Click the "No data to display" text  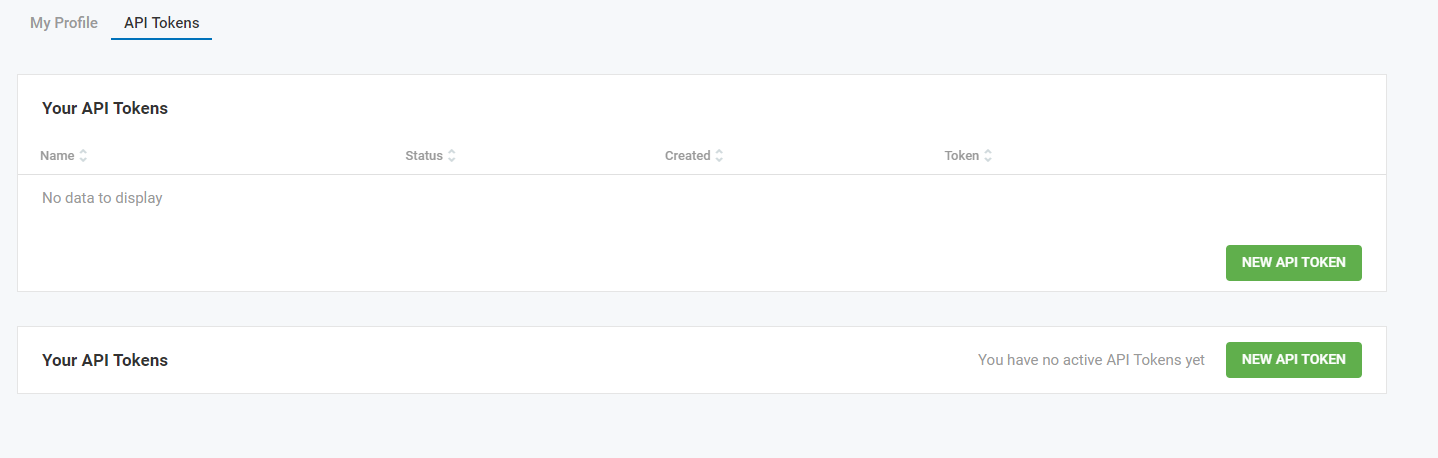coord(102,198)
